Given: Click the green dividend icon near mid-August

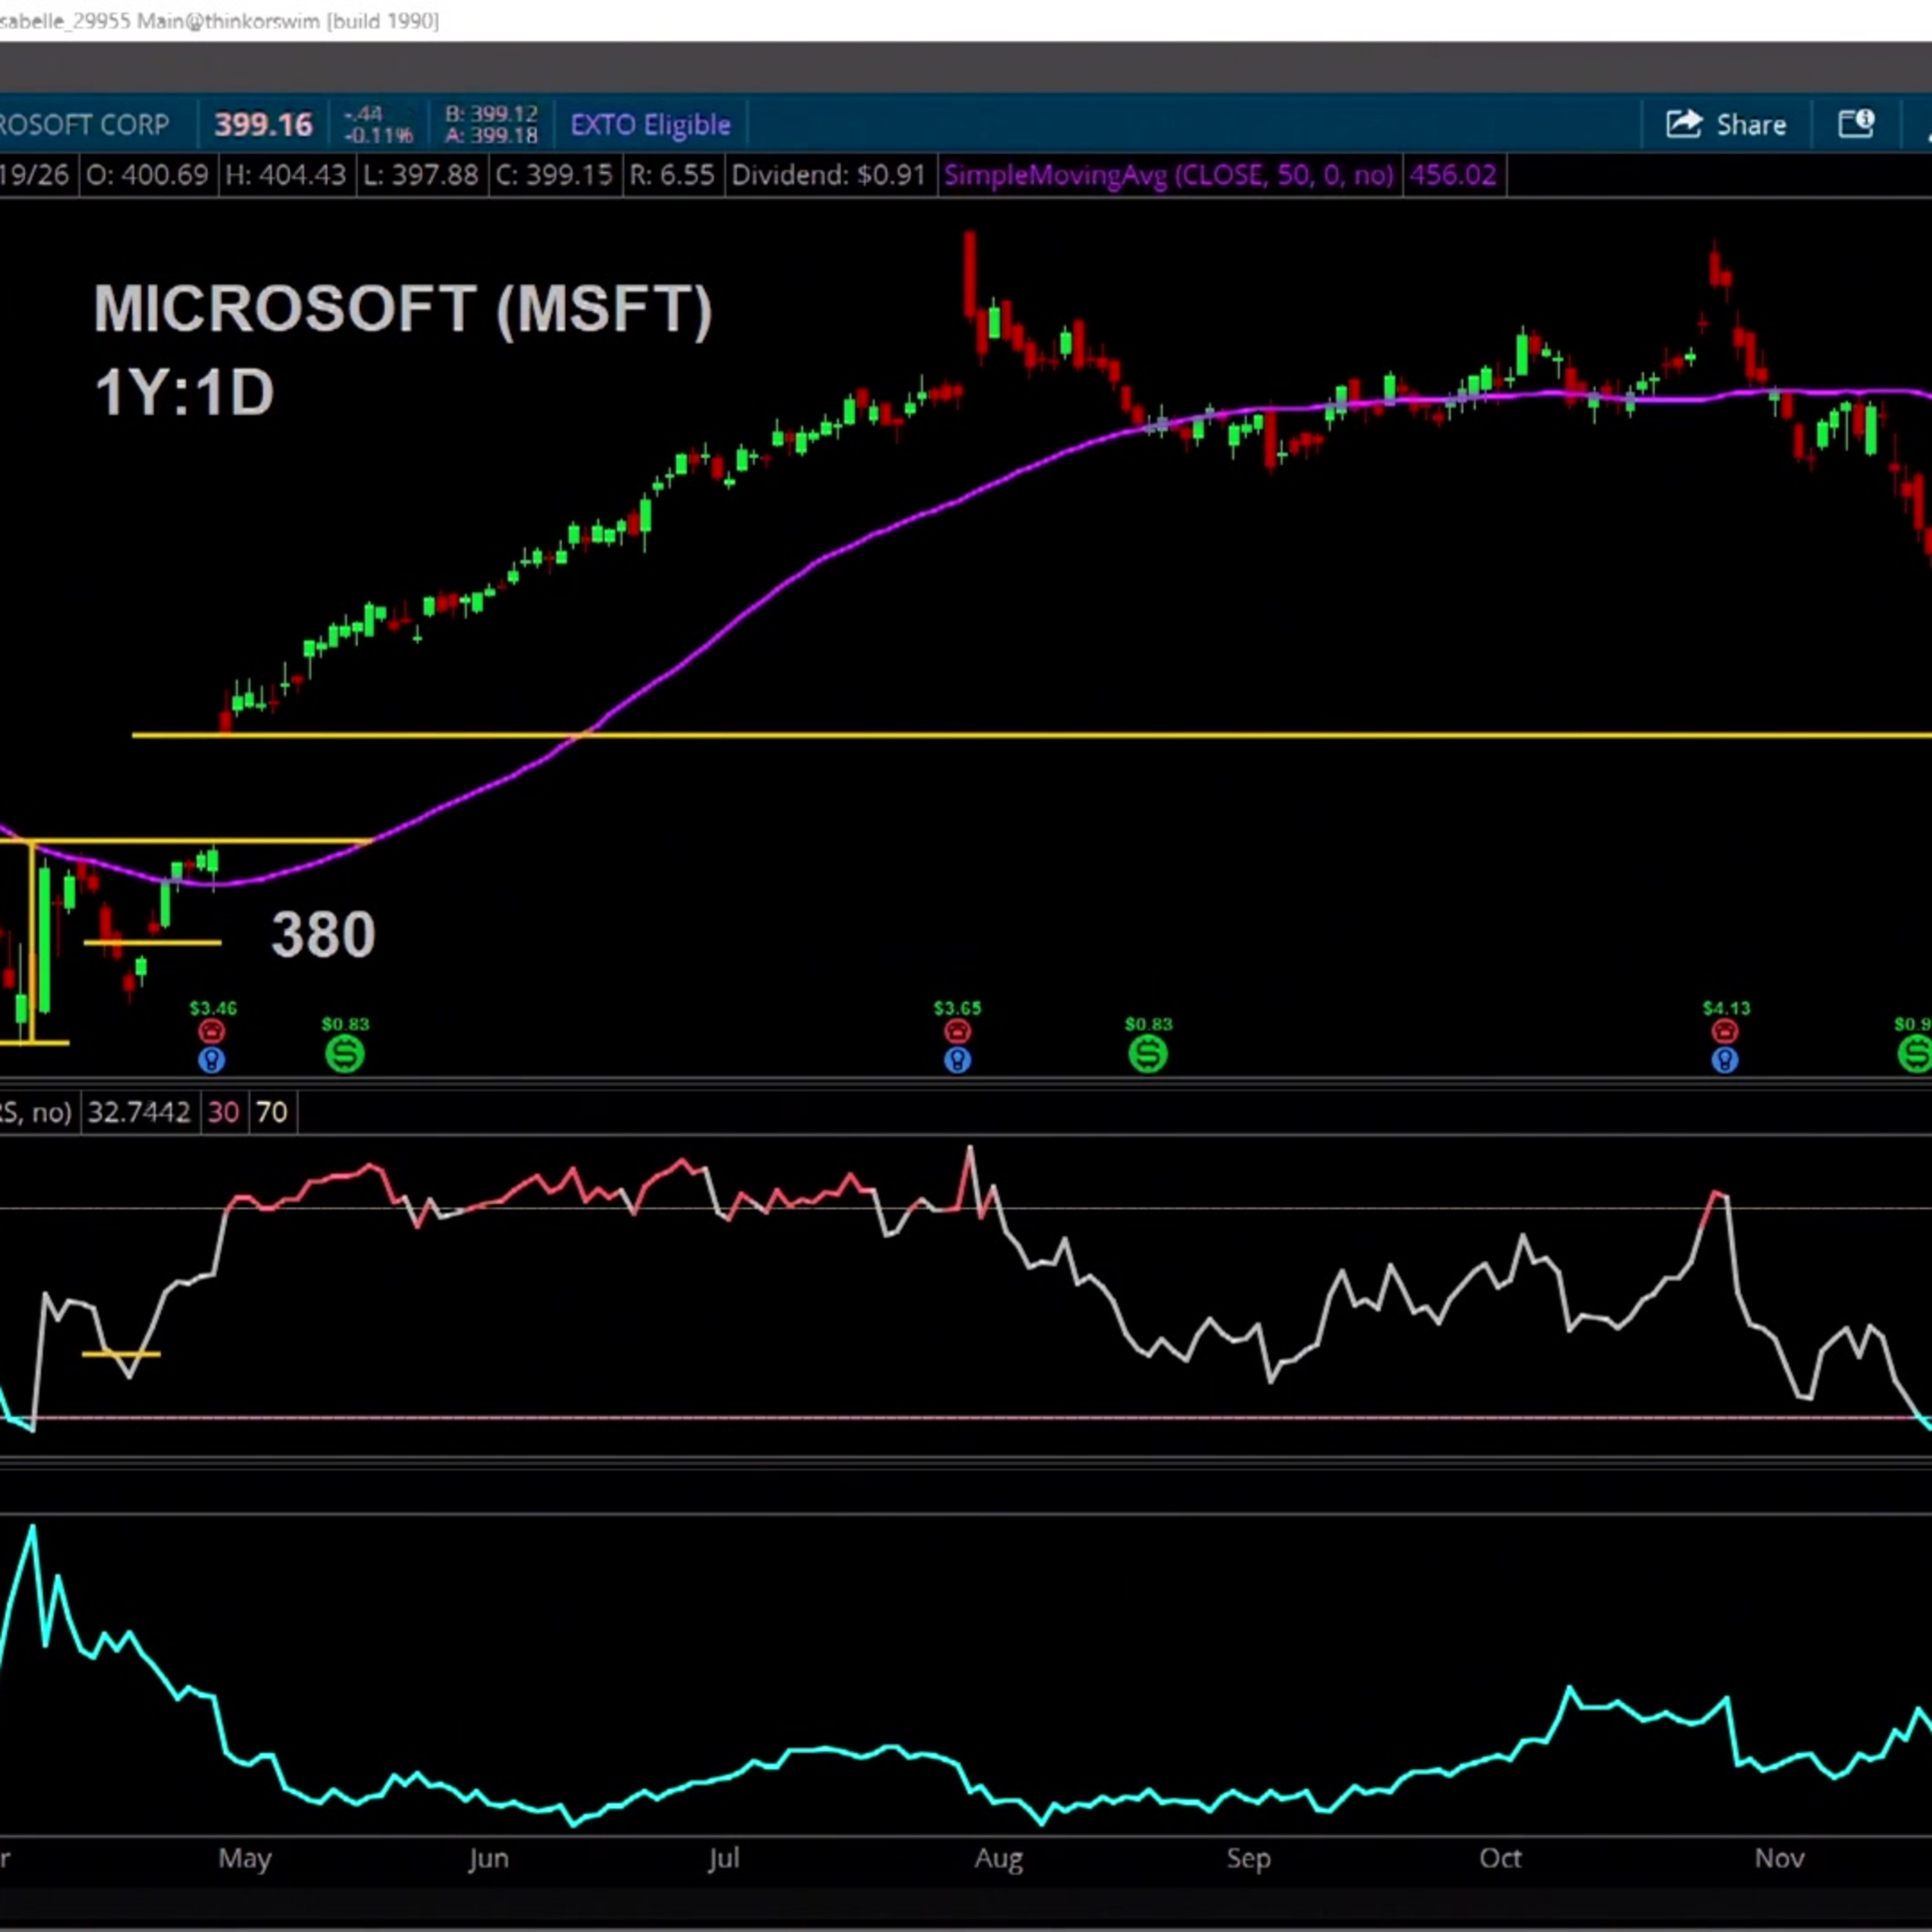Looking at the screenshot, I should [1148, 1053].
